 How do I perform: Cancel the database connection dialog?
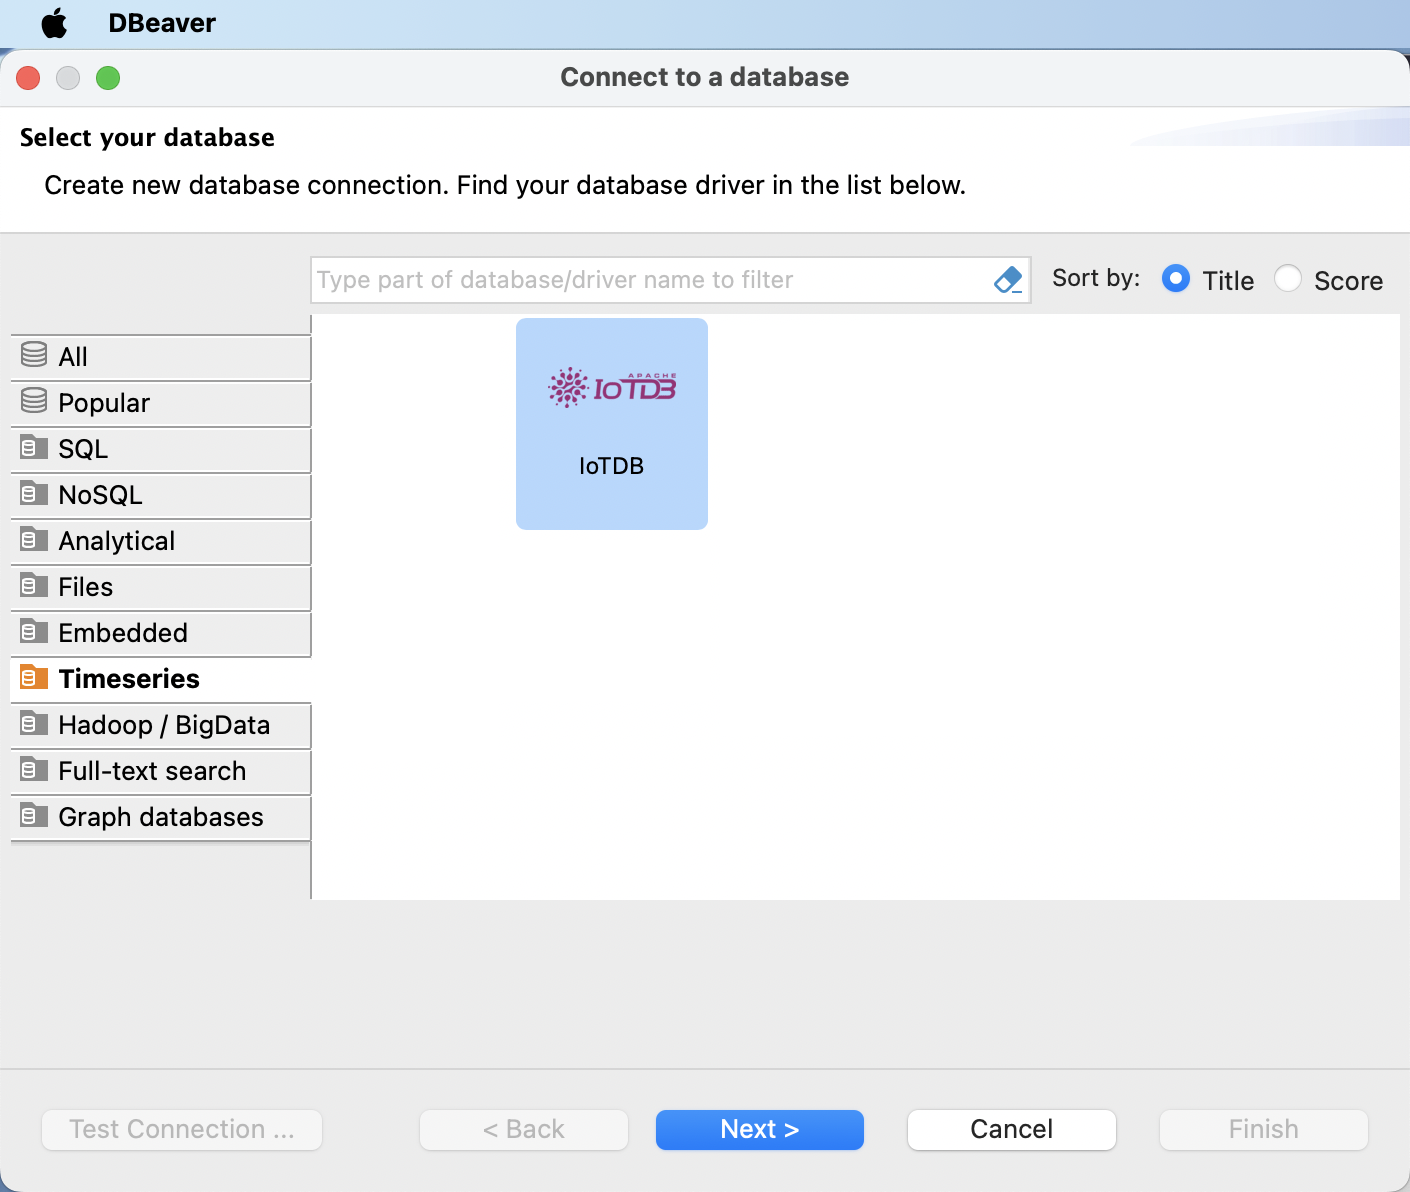click(x=1011, y=1129)
